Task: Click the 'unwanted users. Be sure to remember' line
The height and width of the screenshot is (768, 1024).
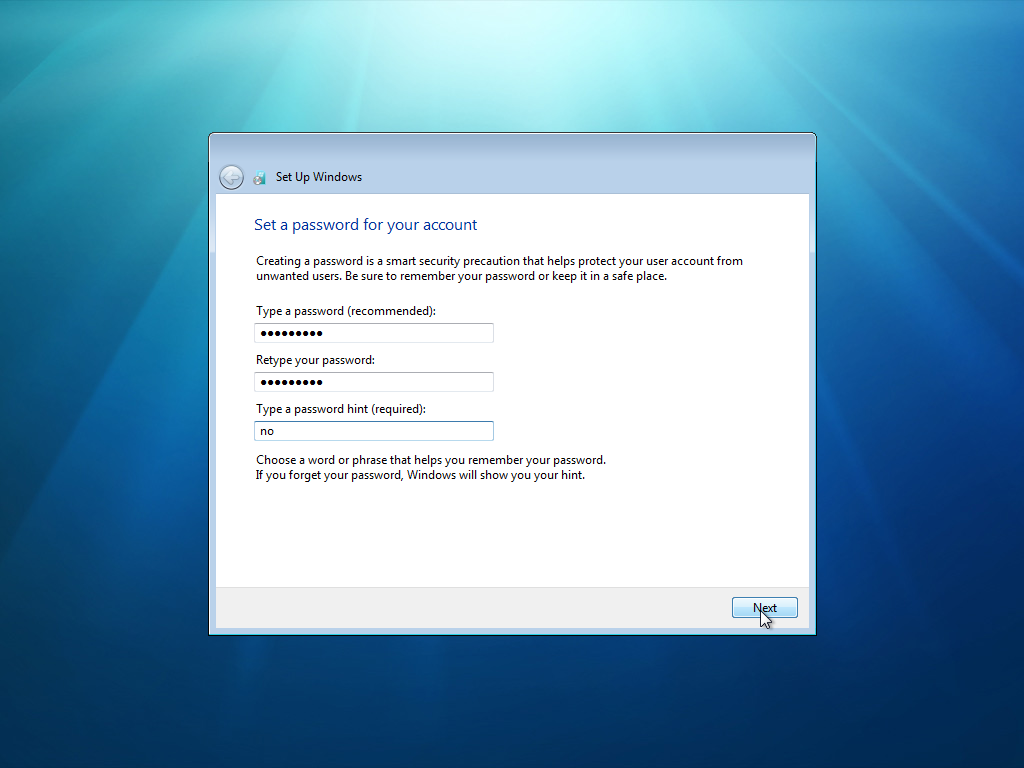Action: point(461,276)
